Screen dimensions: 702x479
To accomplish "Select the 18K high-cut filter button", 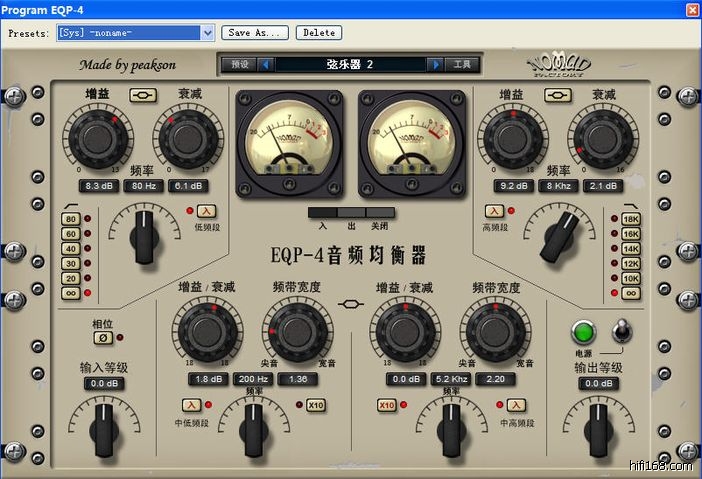I will click(631, 219).
